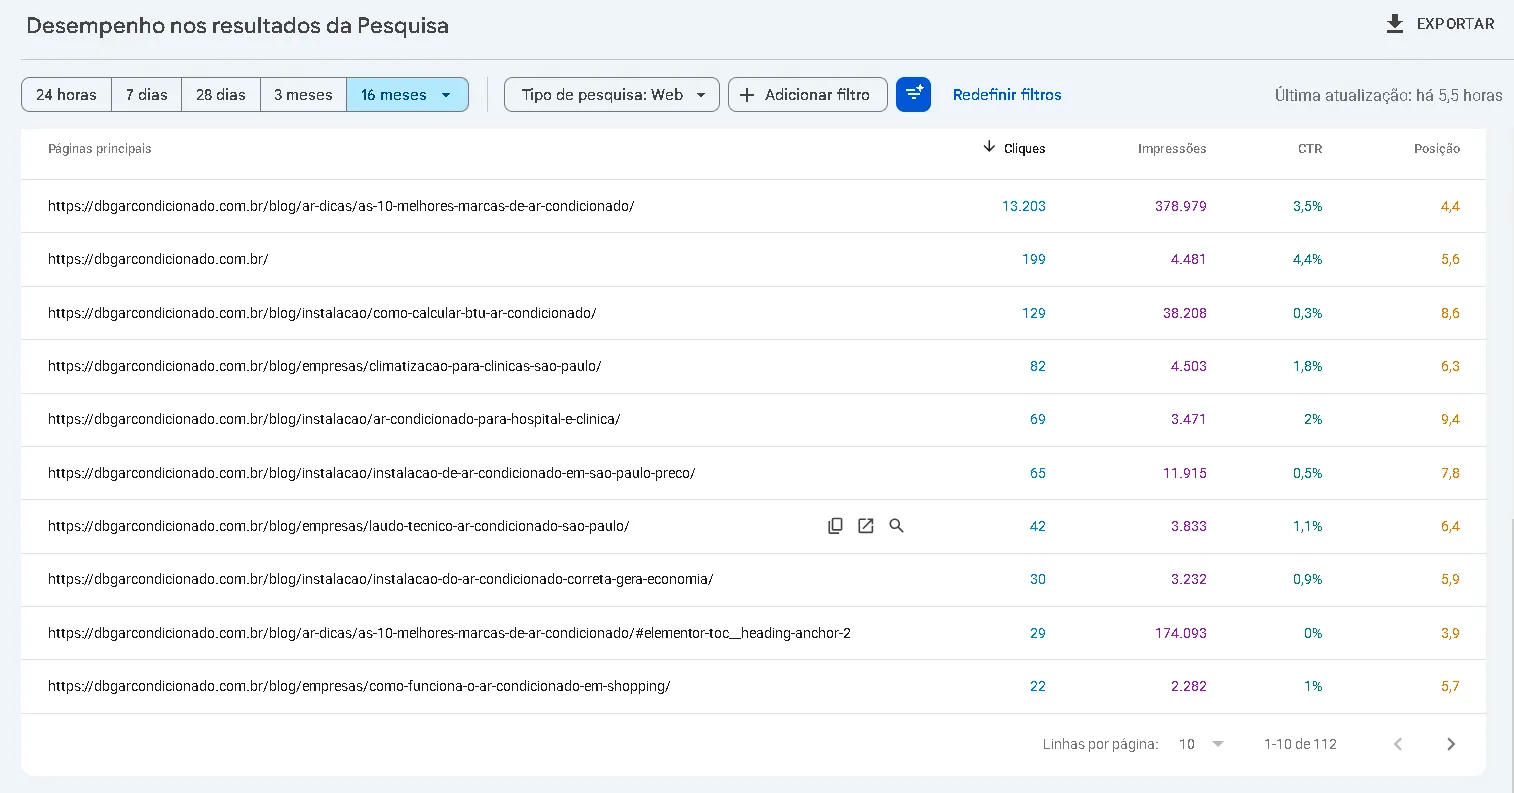The image size is (1514, 793).
Task: Click Páginas principais column header
Action: pos(100,149)
